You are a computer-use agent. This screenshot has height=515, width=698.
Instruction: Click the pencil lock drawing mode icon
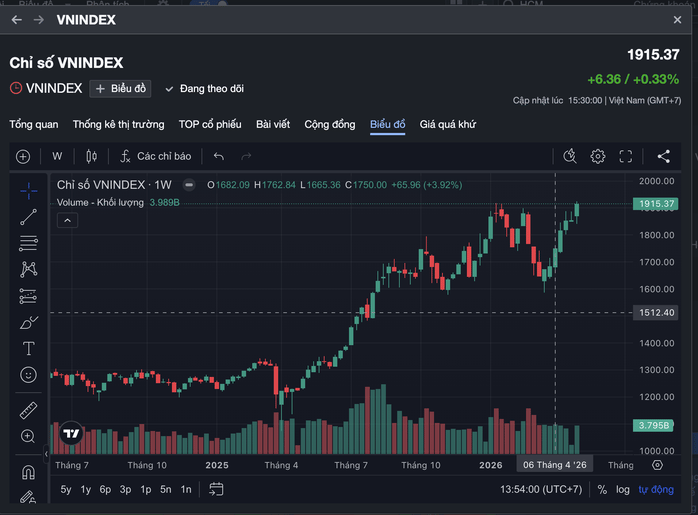coord(28,496)
